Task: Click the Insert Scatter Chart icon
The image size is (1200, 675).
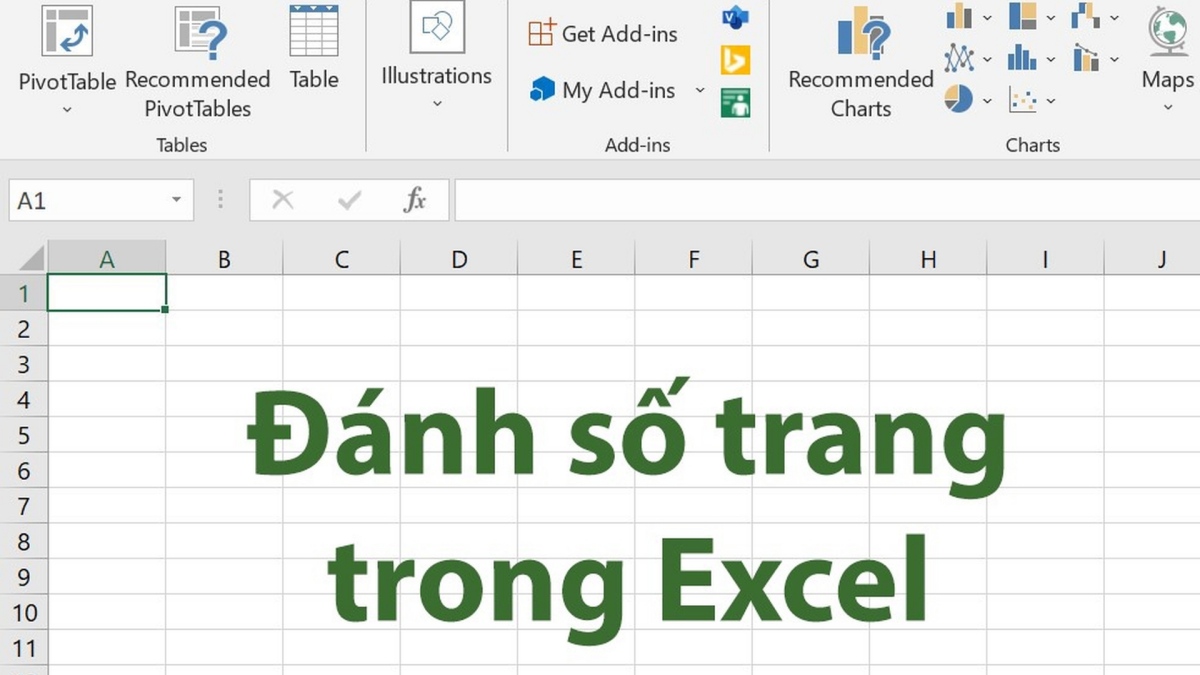Action: (1023, 99)
